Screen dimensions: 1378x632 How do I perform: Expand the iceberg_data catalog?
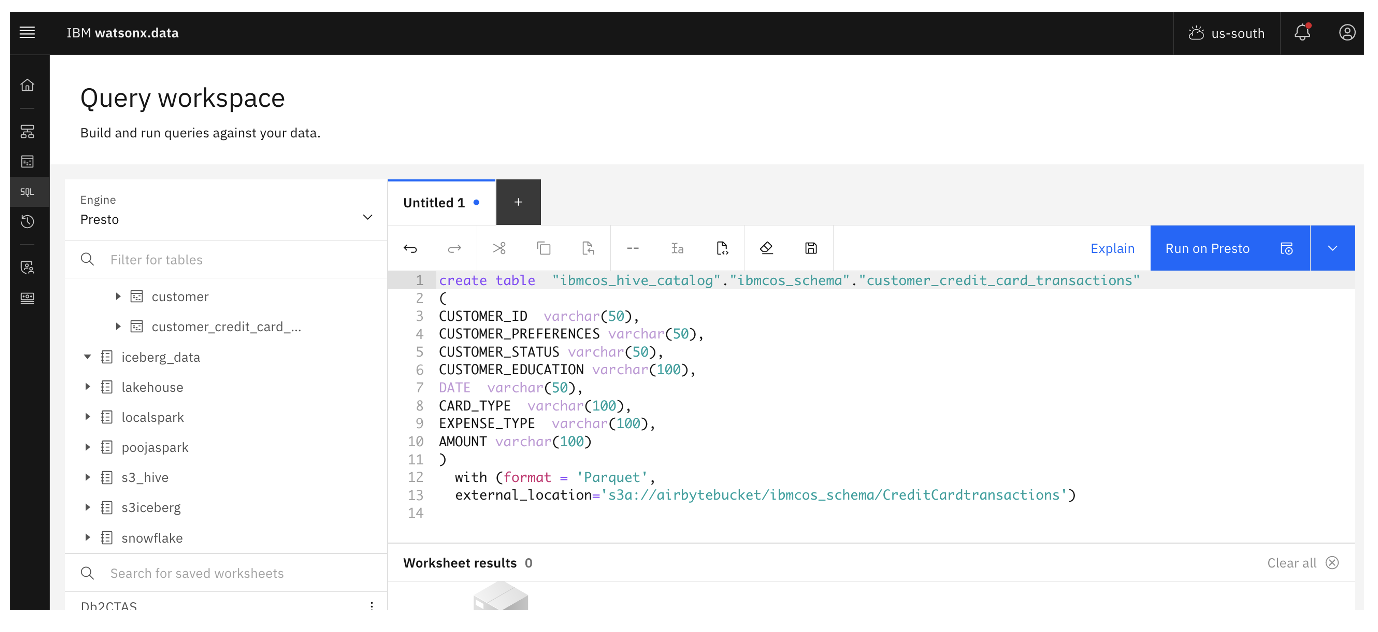point(87,357)
